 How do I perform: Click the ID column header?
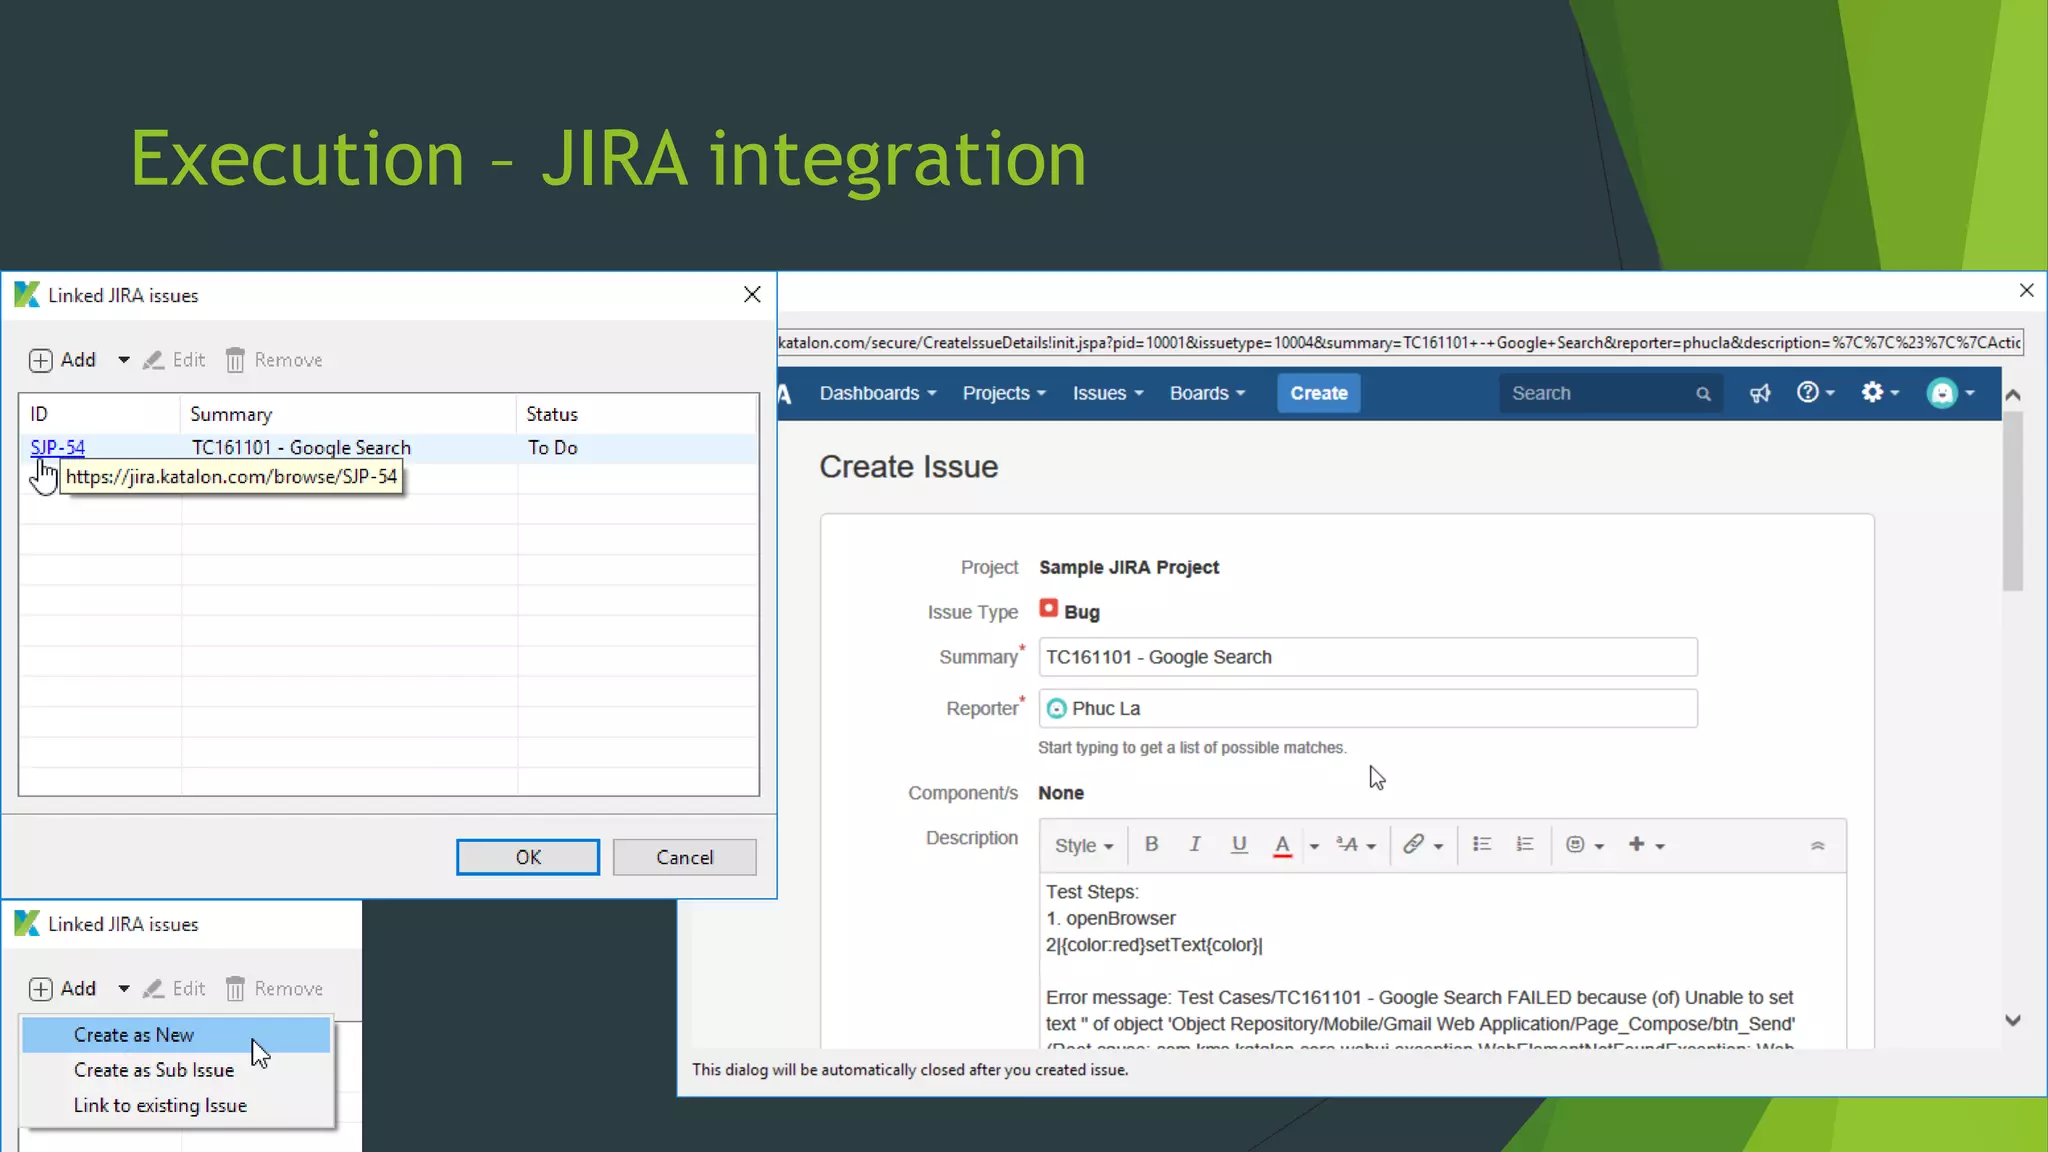coord(100,414)
